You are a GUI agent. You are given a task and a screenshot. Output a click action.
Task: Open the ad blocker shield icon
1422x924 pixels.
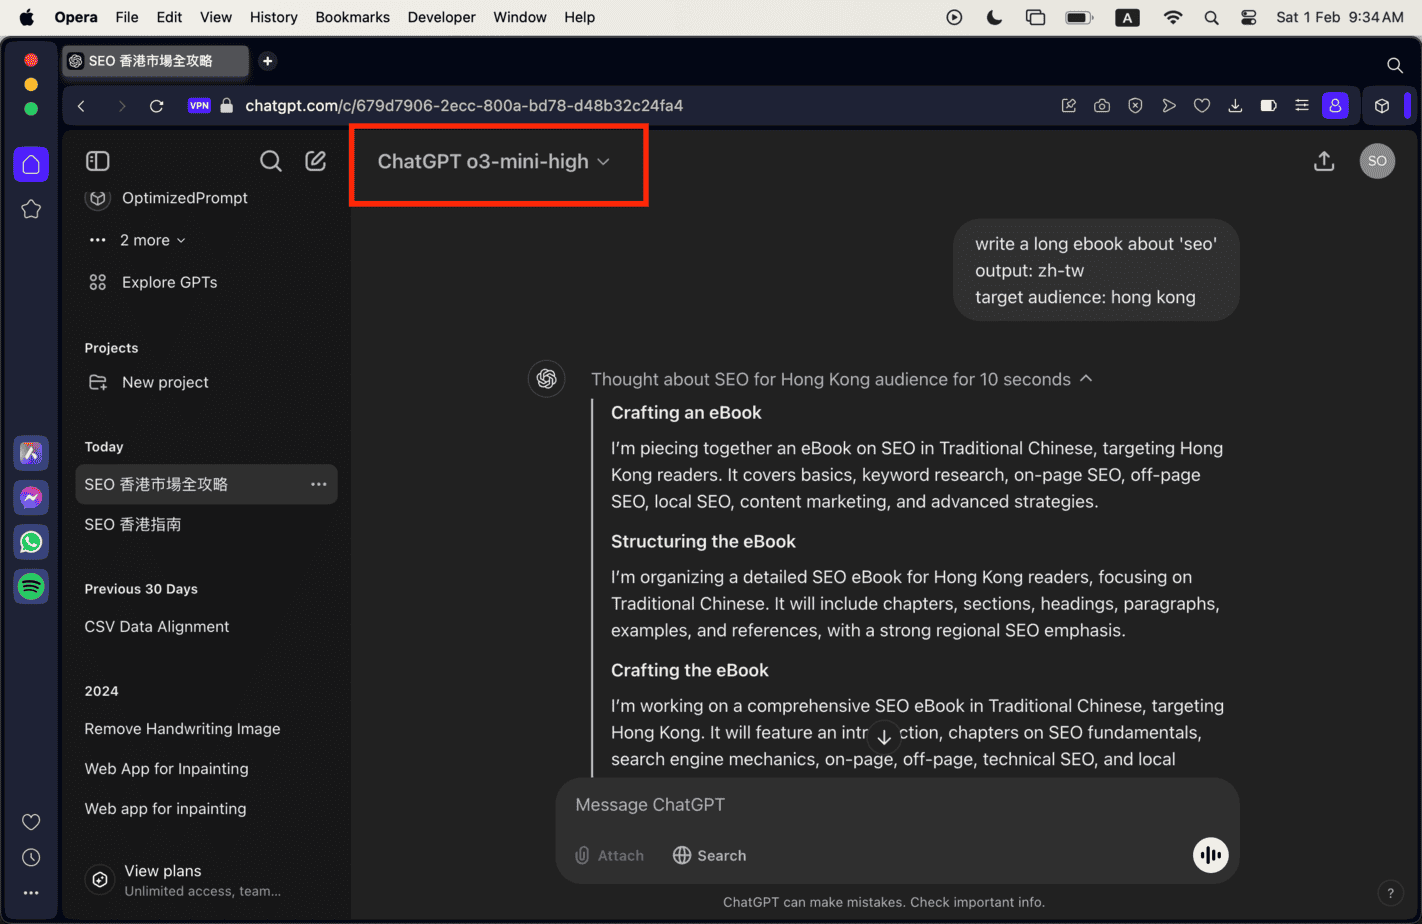click(1135, 106)
